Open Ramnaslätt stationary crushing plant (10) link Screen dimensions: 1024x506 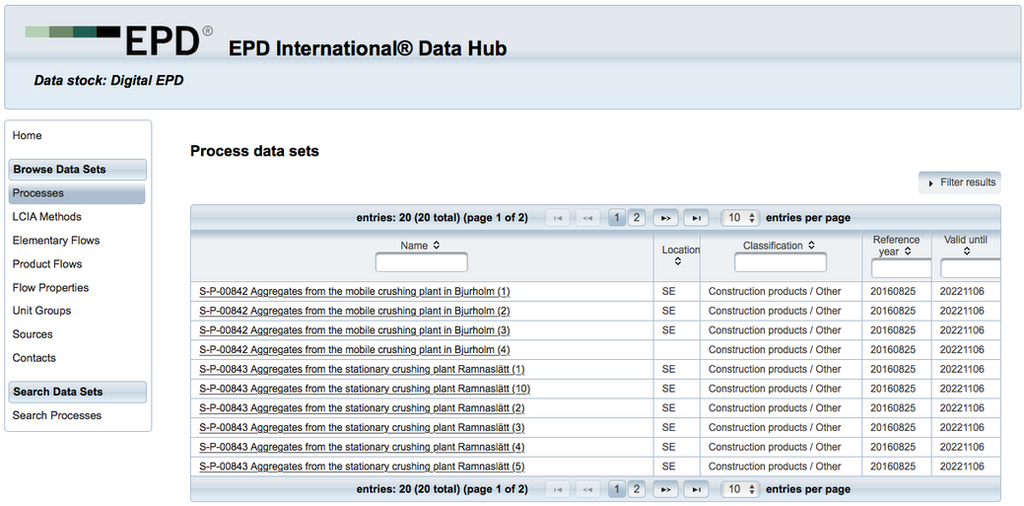coord(364,389)
